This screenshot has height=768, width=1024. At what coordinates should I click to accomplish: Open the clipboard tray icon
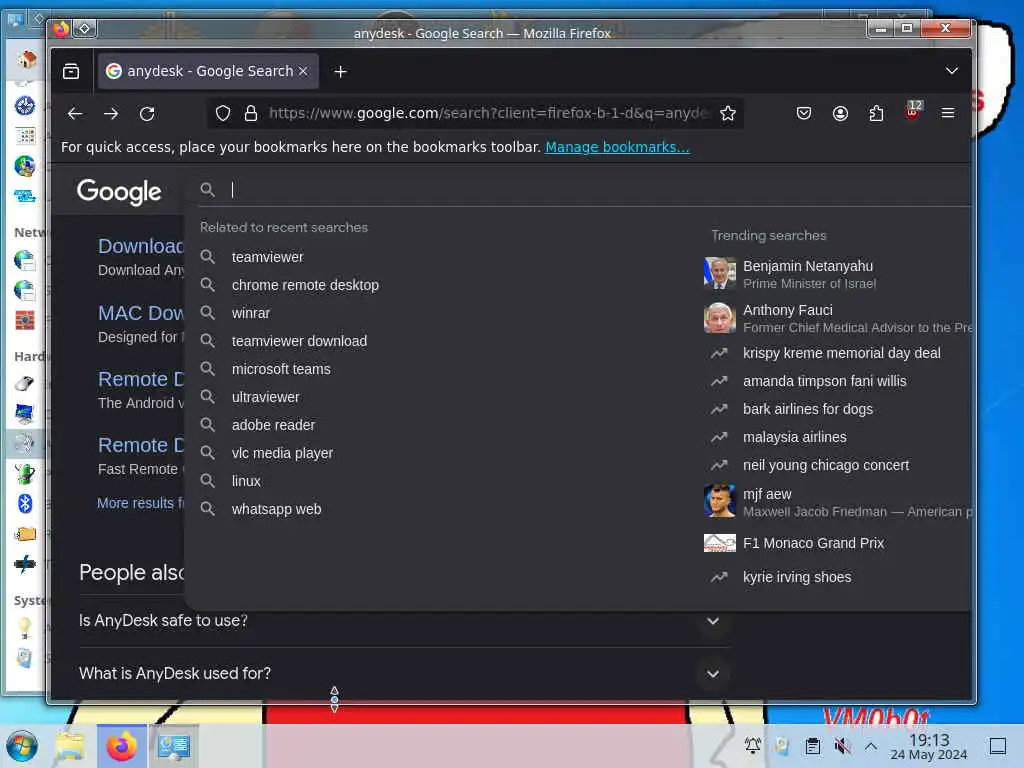coord(812,746)
